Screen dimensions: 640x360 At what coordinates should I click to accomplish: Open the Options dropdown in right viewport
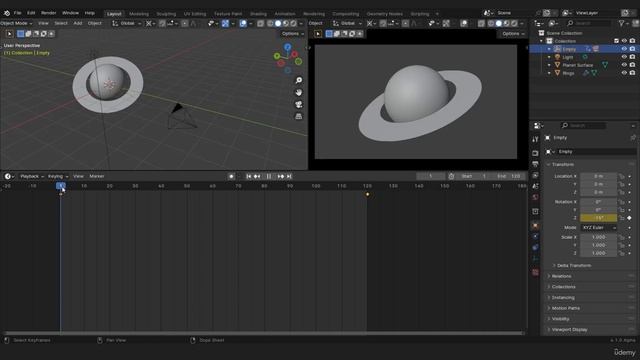point(513,33)
